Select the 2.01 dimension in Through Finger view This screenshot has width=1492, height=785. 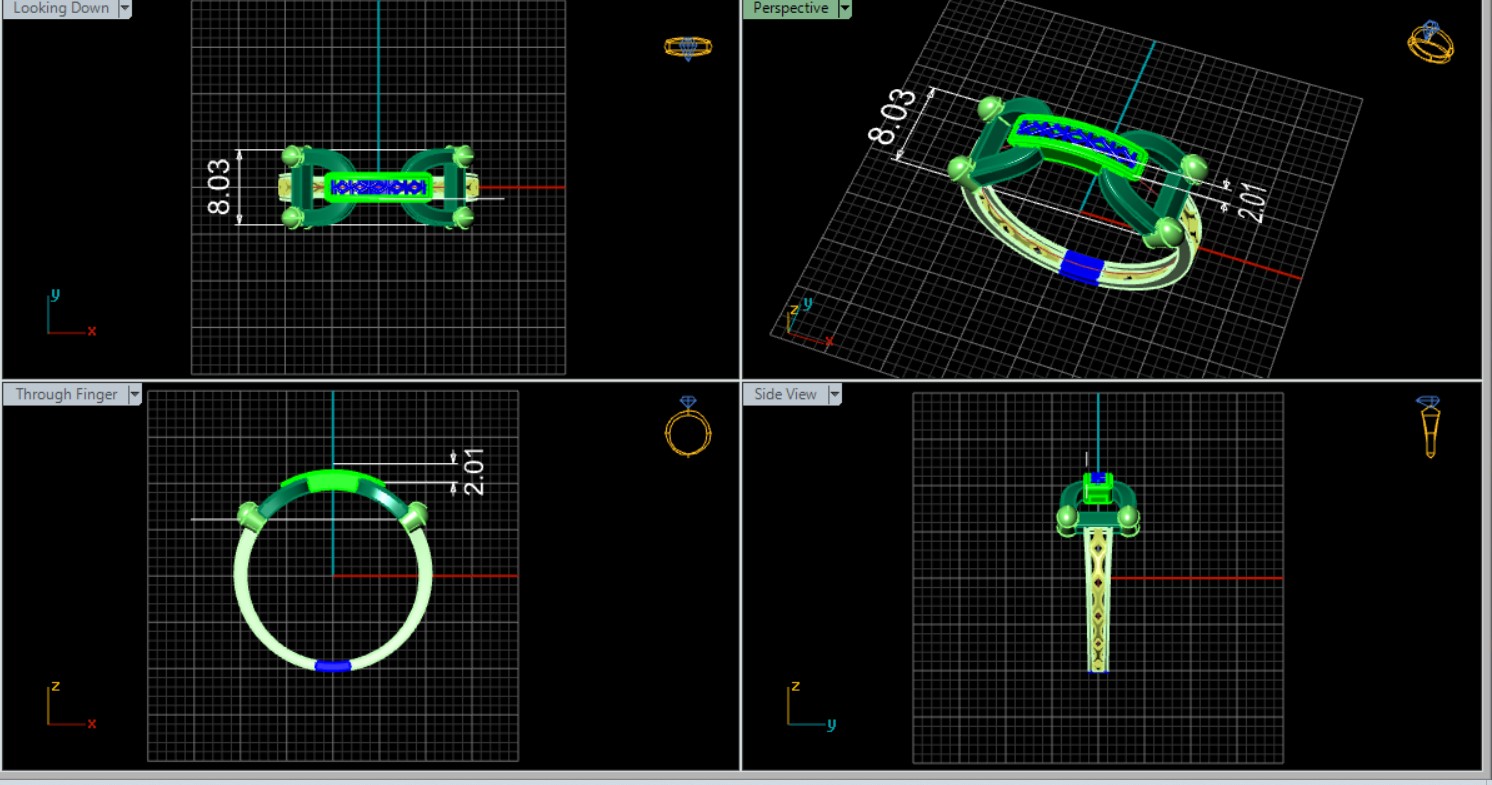coord(474,471)
